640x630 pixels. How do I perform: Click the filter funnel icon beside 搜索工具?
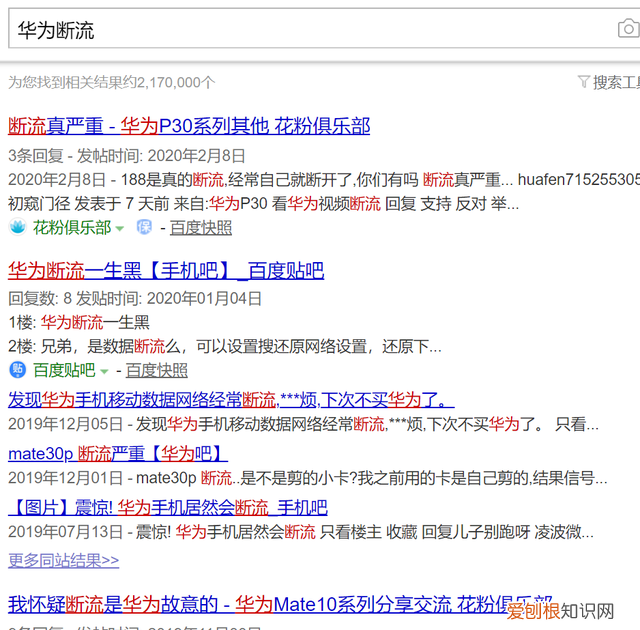pyautogui.click(x=584, y=82)
